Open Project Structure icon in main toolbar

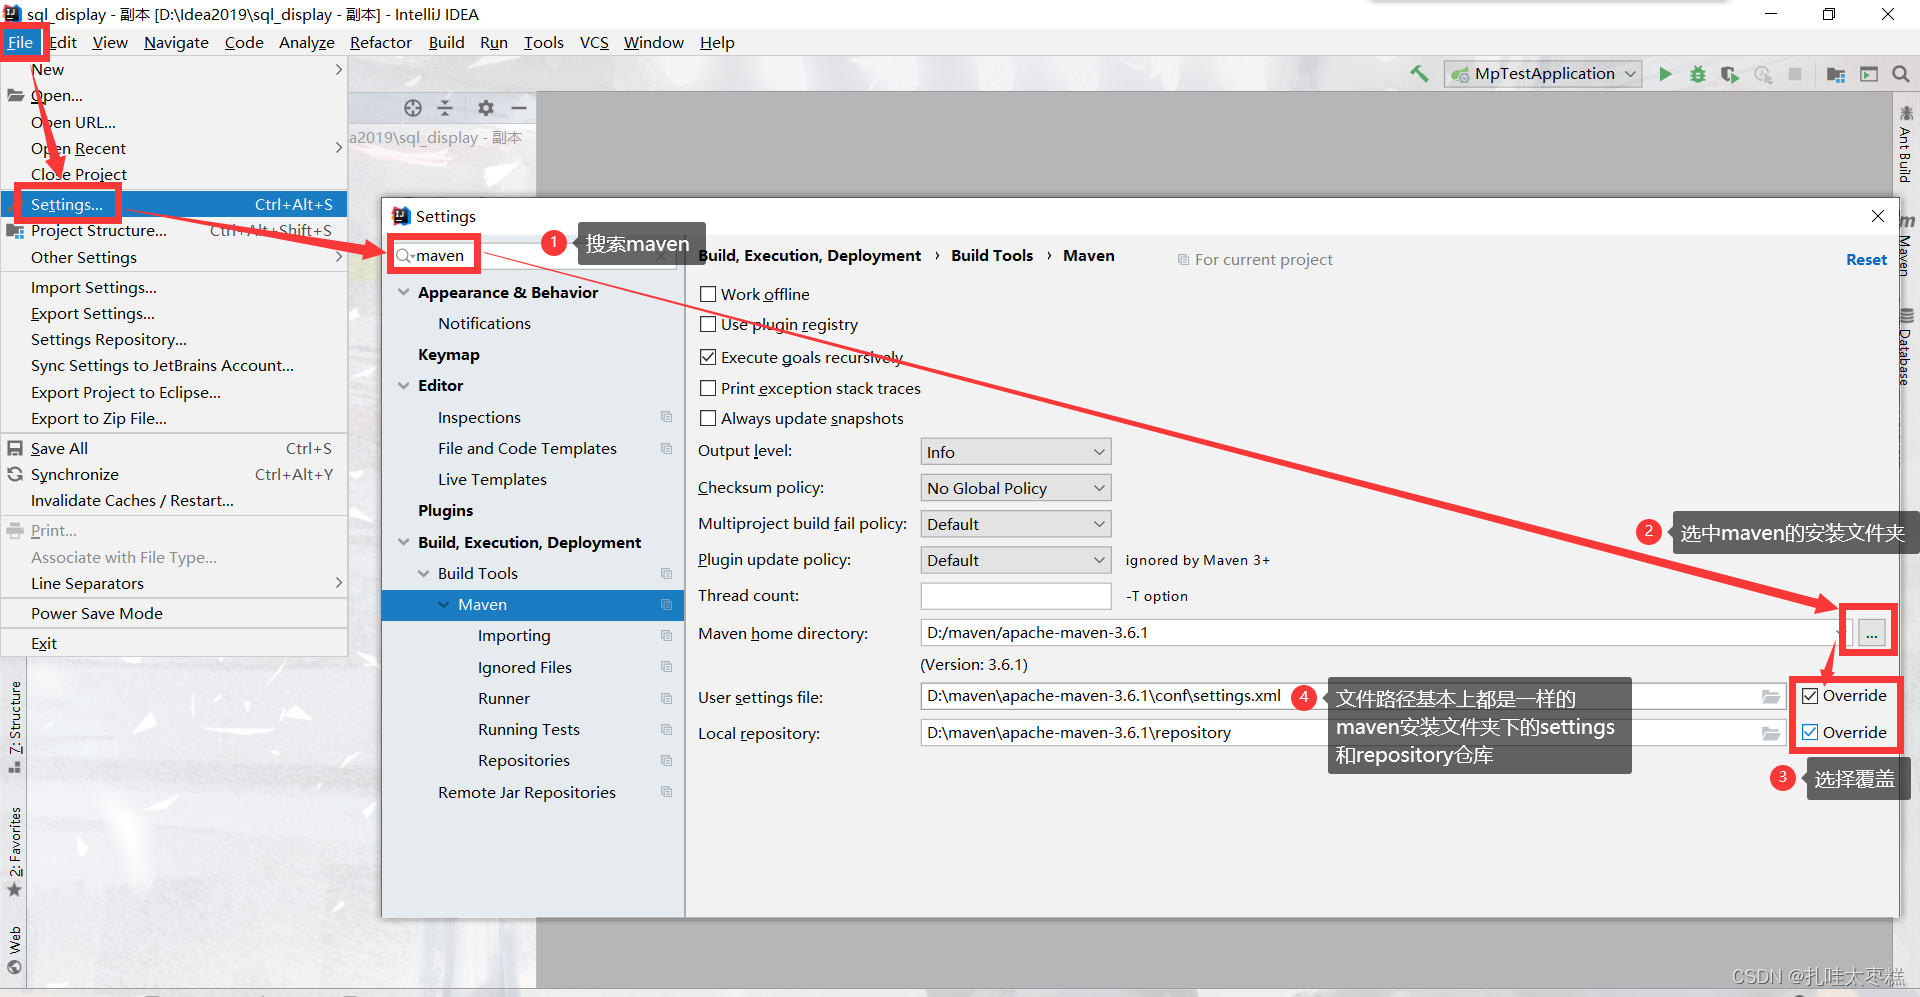point(1836,74)
